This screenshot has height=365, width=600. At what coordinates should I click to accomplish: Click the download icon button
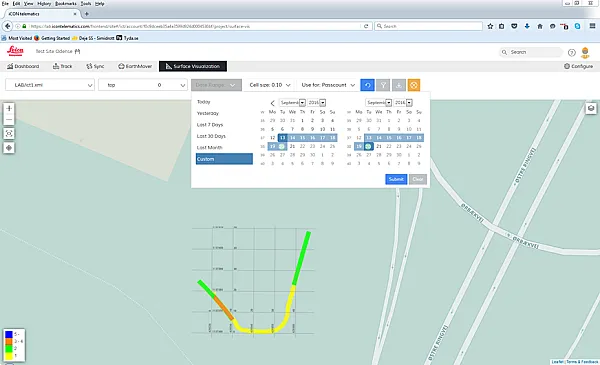(x=398, y=85)
